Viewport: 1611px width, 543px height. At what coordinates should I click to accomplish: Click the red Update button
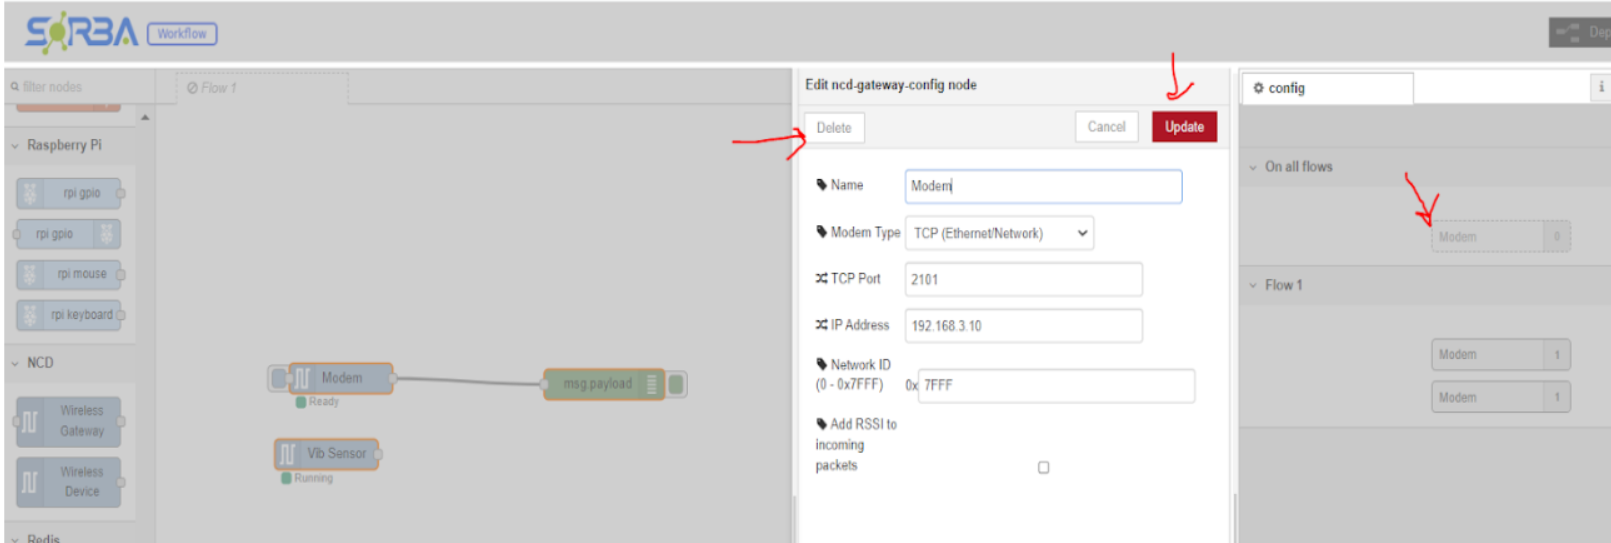[x=1183, y=127]
